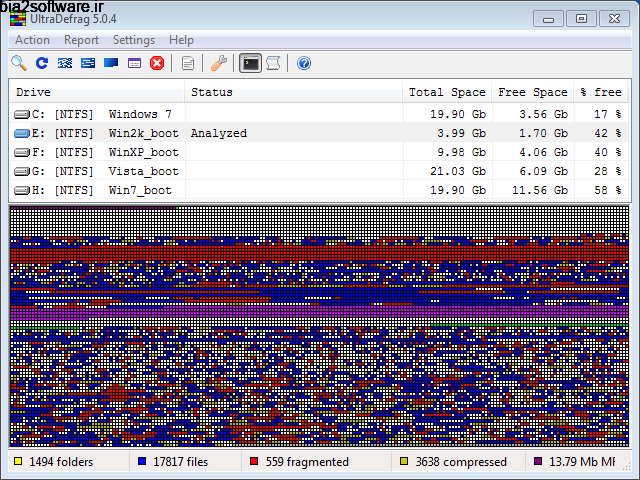Click the yellow folders legend swatch
Viewport: 640px width, 480px height.
pos(18,462)
